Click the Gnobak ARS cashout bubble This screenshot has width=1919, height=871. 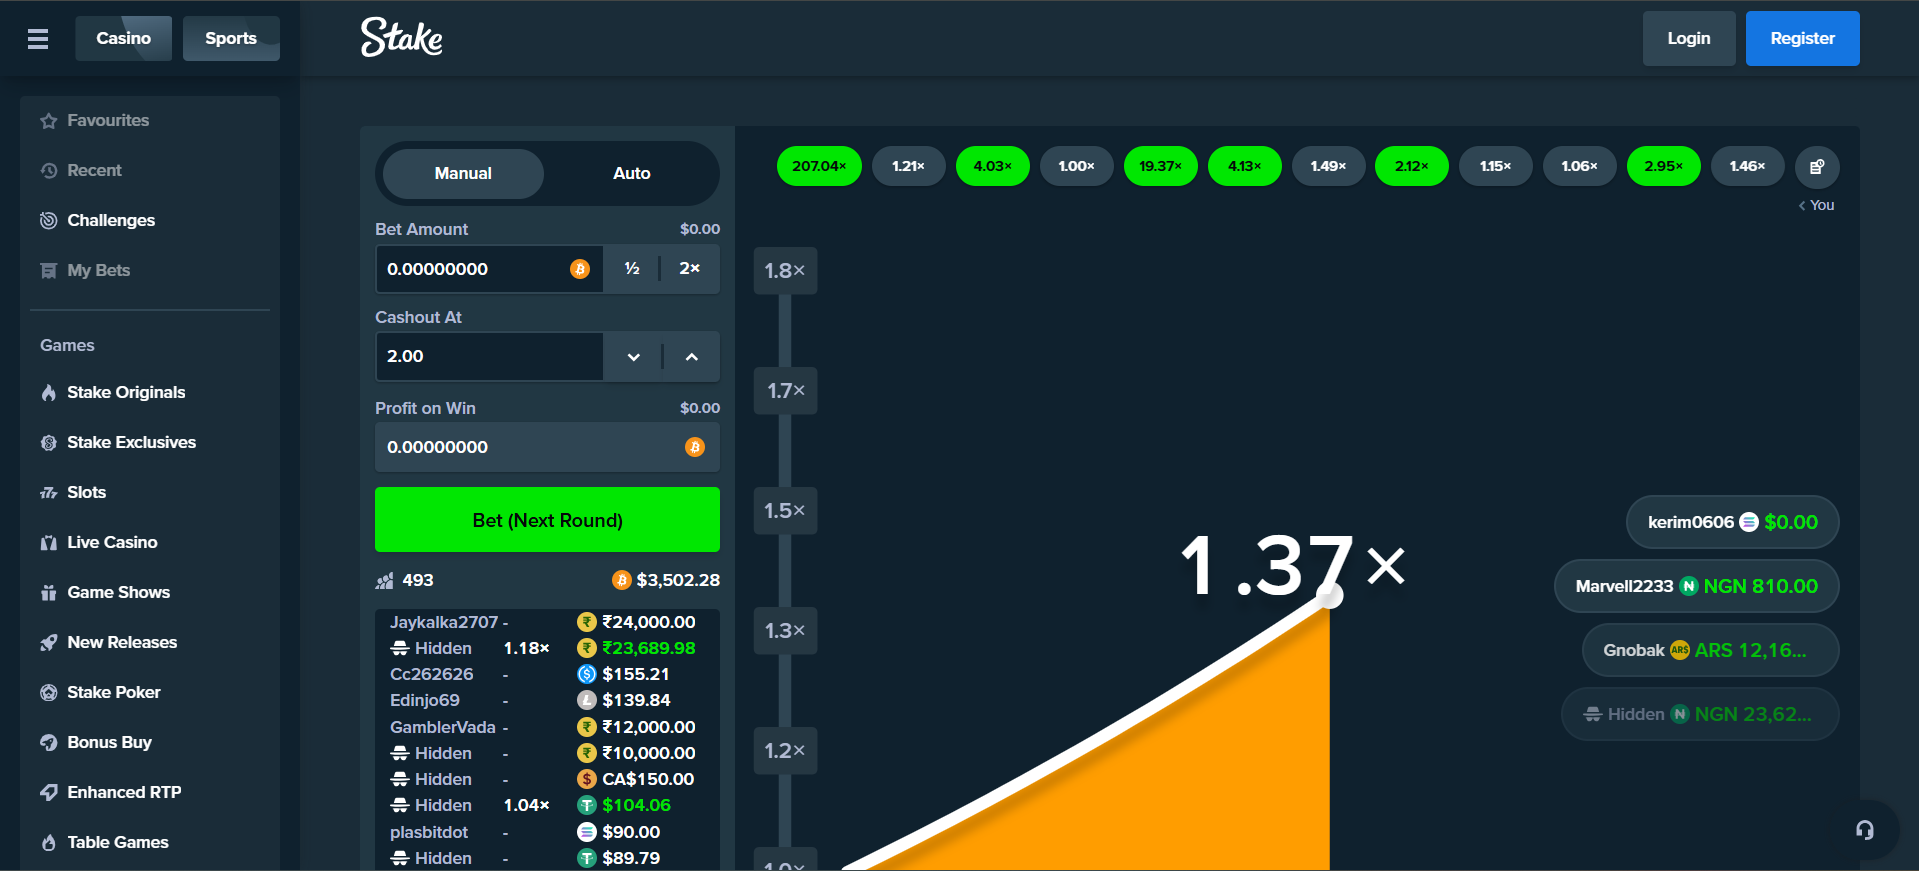tap(1710, 650)
